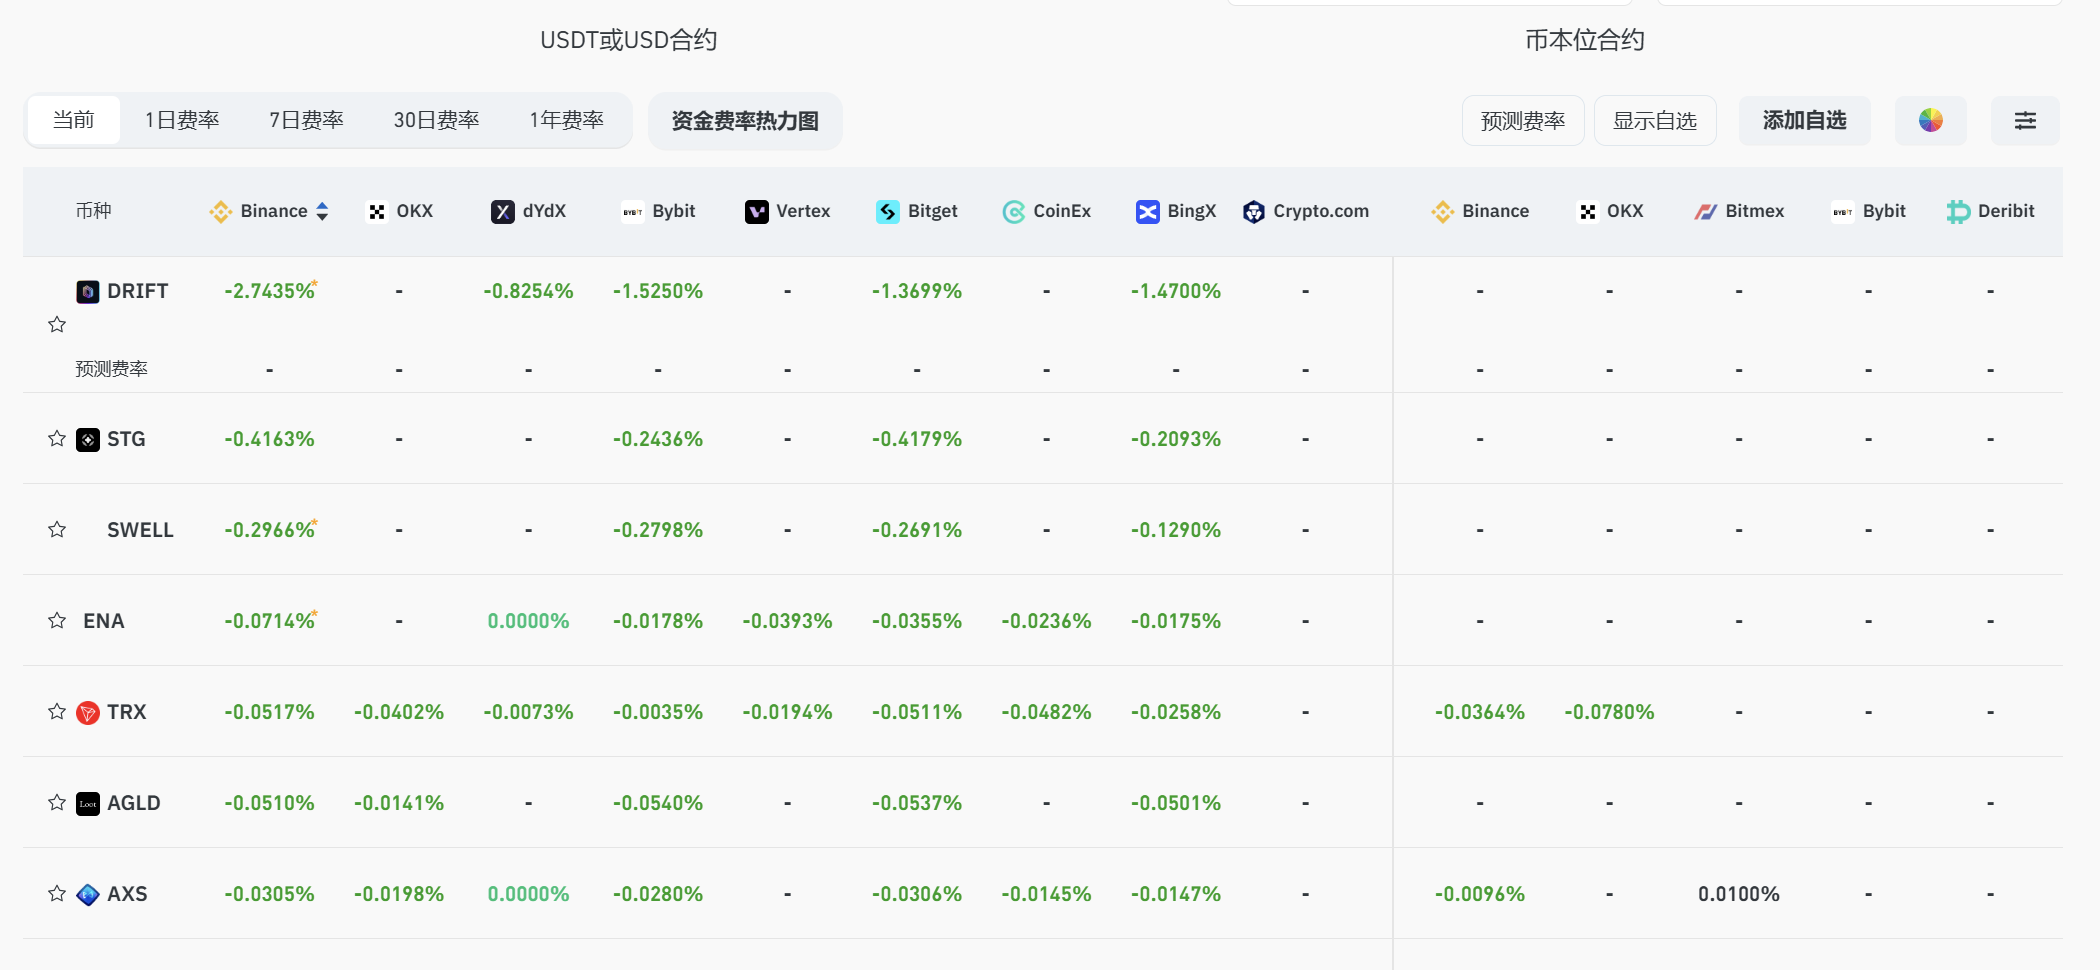Click the dYdX exchange logo
Image resolution: width=2100 pixels, height=970 pixels.
503,212
